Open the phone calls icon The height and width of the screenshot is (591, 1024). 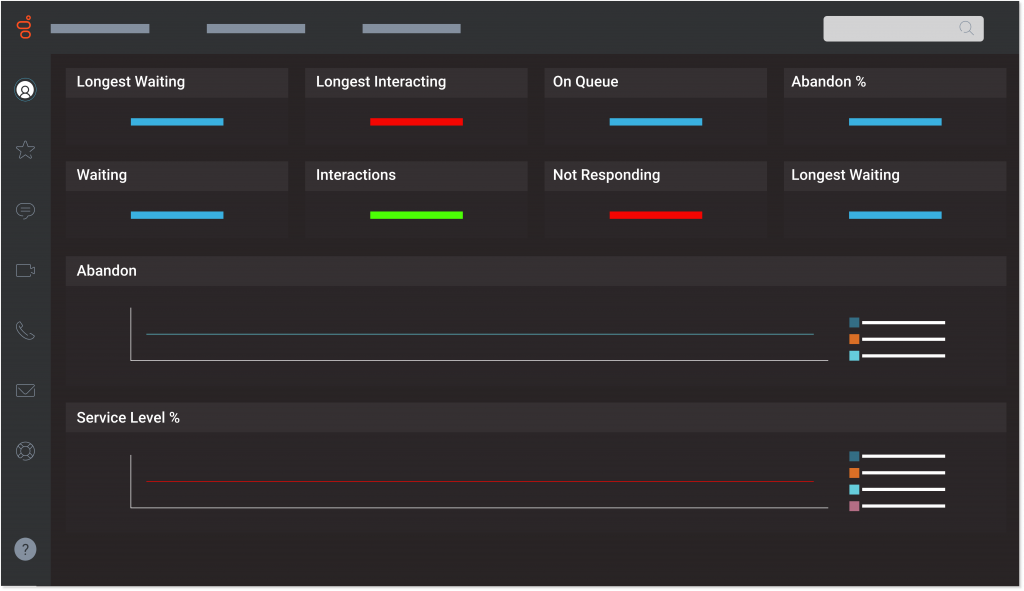[x=26, y=331]
